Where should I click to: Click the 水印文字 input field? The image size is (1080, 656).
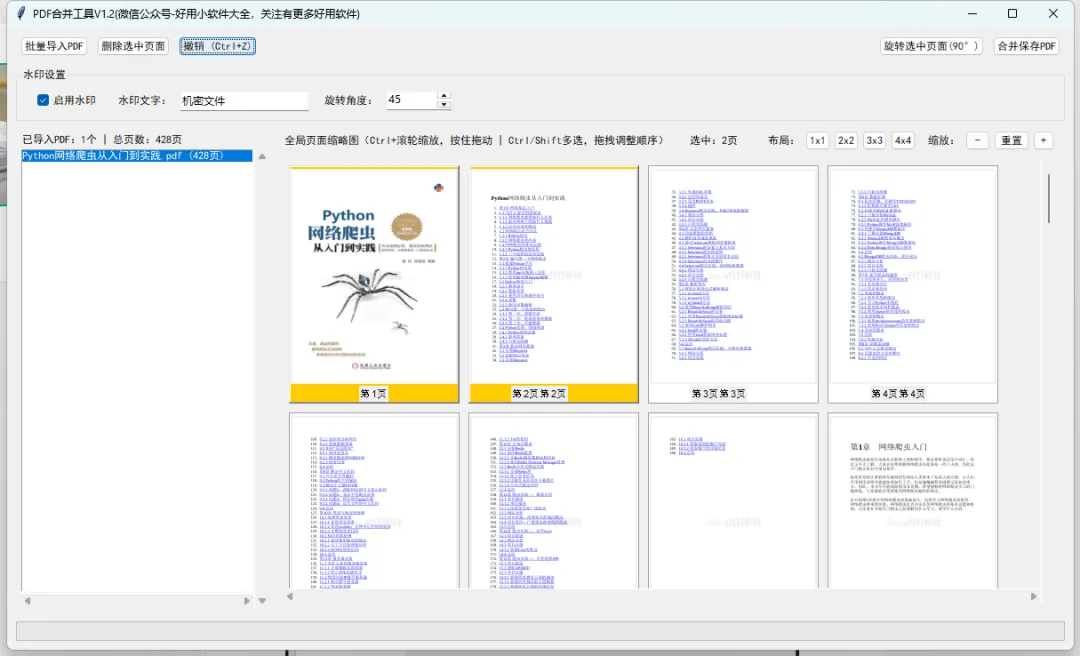point(244,101)
